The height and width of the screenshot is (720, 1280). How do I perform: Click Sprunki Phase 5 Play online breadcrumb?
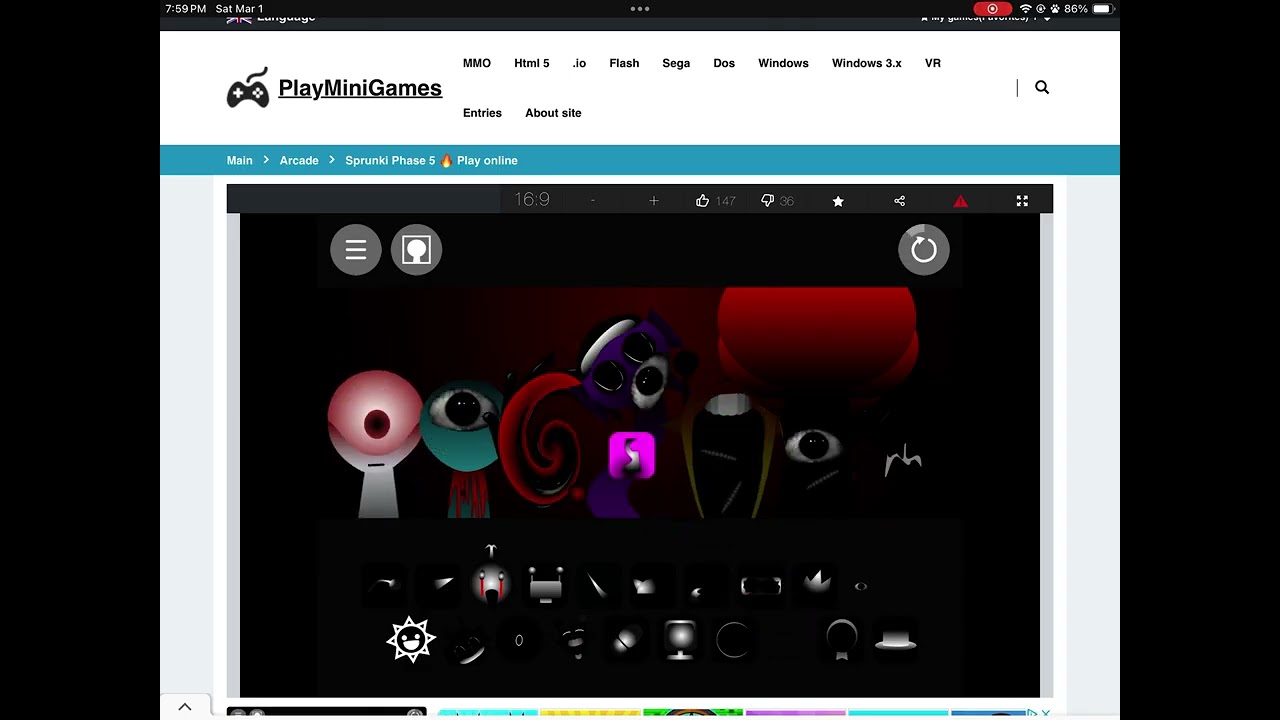(431, 160)
